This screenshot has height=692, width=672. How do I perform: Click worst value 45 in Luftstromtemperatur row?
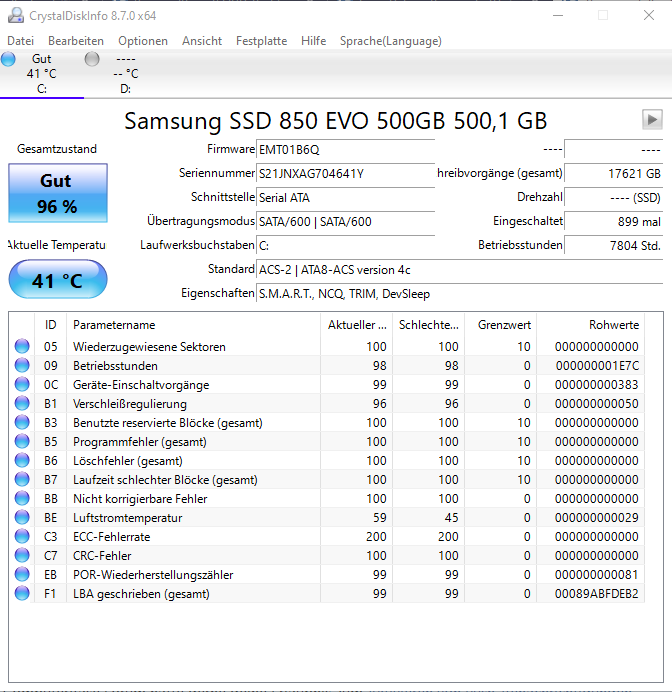pos(451,517)
